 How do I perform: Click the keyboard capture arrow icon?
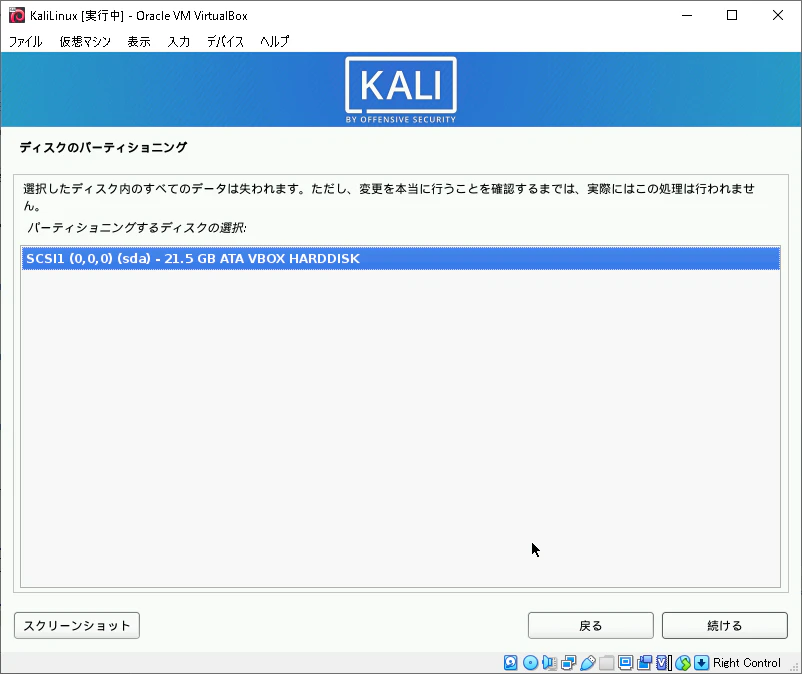point(702,663)
